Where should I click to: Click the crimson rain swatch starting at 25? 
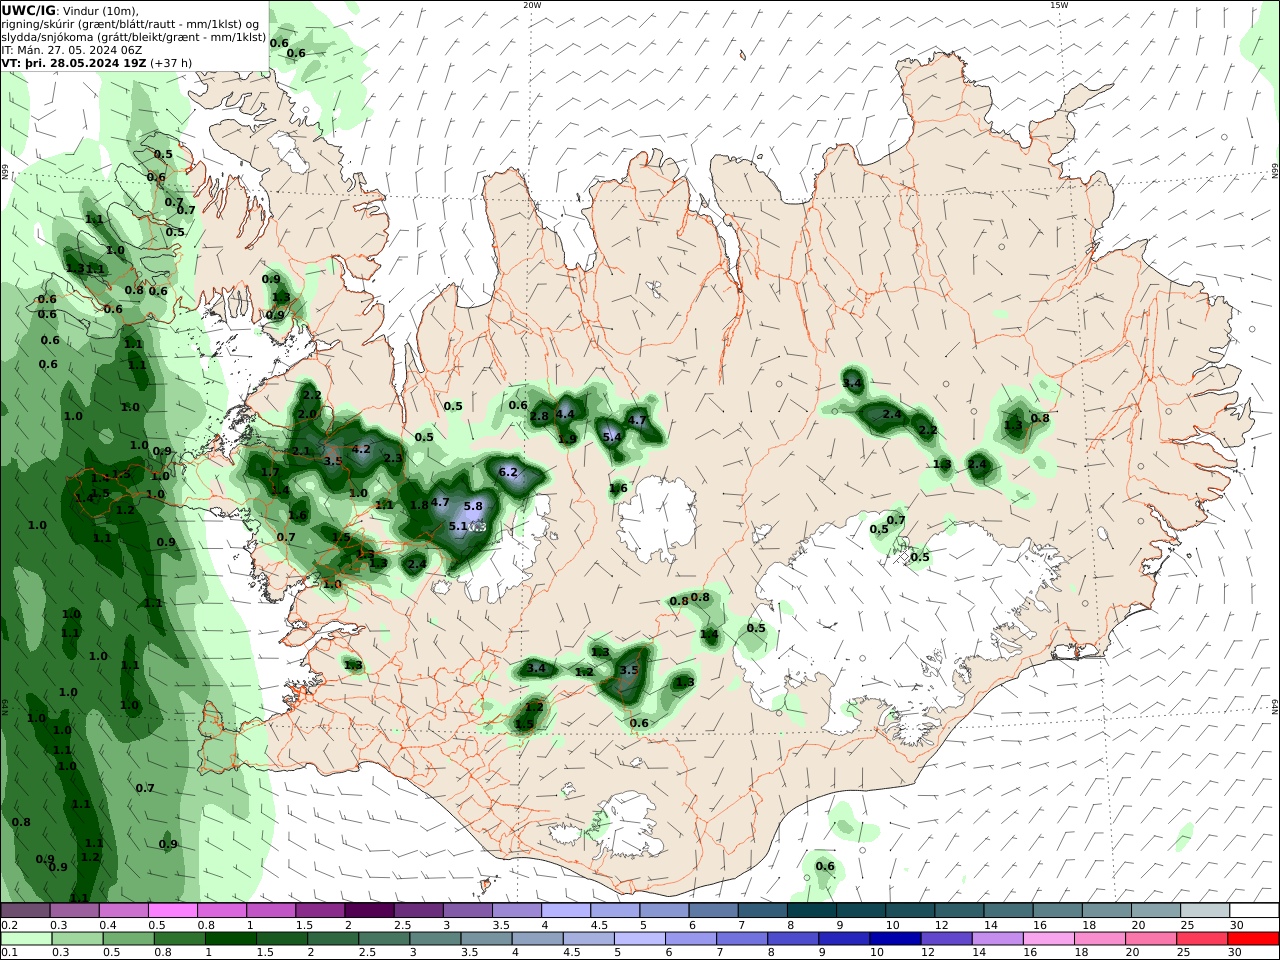coord(1203,939)
